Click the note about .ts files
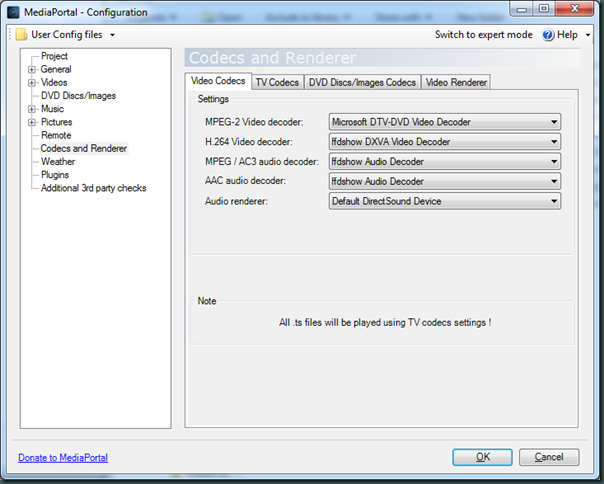This screenshot has width=604, height=484. click(x=385, y=323)
